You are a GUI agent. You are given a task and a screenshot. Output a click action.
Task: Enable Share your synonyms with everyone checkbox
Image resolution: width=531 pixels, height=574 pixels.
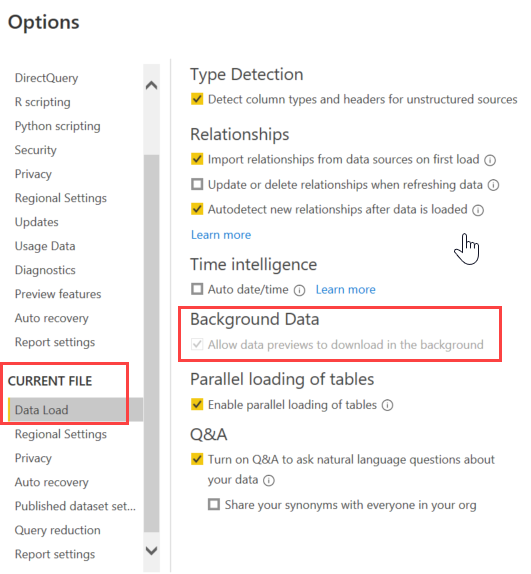tap(214, 504)
